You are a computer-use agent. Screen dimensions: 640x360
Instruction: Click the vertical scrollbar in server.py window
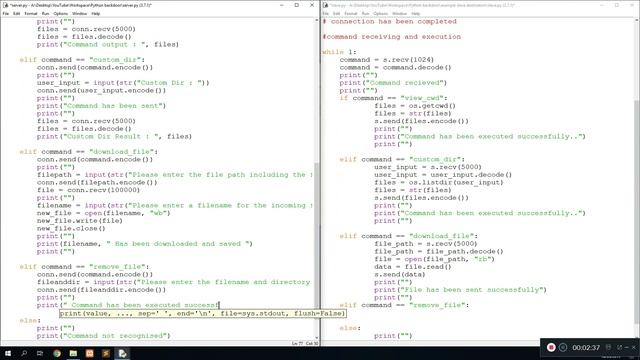pos(317,180)
